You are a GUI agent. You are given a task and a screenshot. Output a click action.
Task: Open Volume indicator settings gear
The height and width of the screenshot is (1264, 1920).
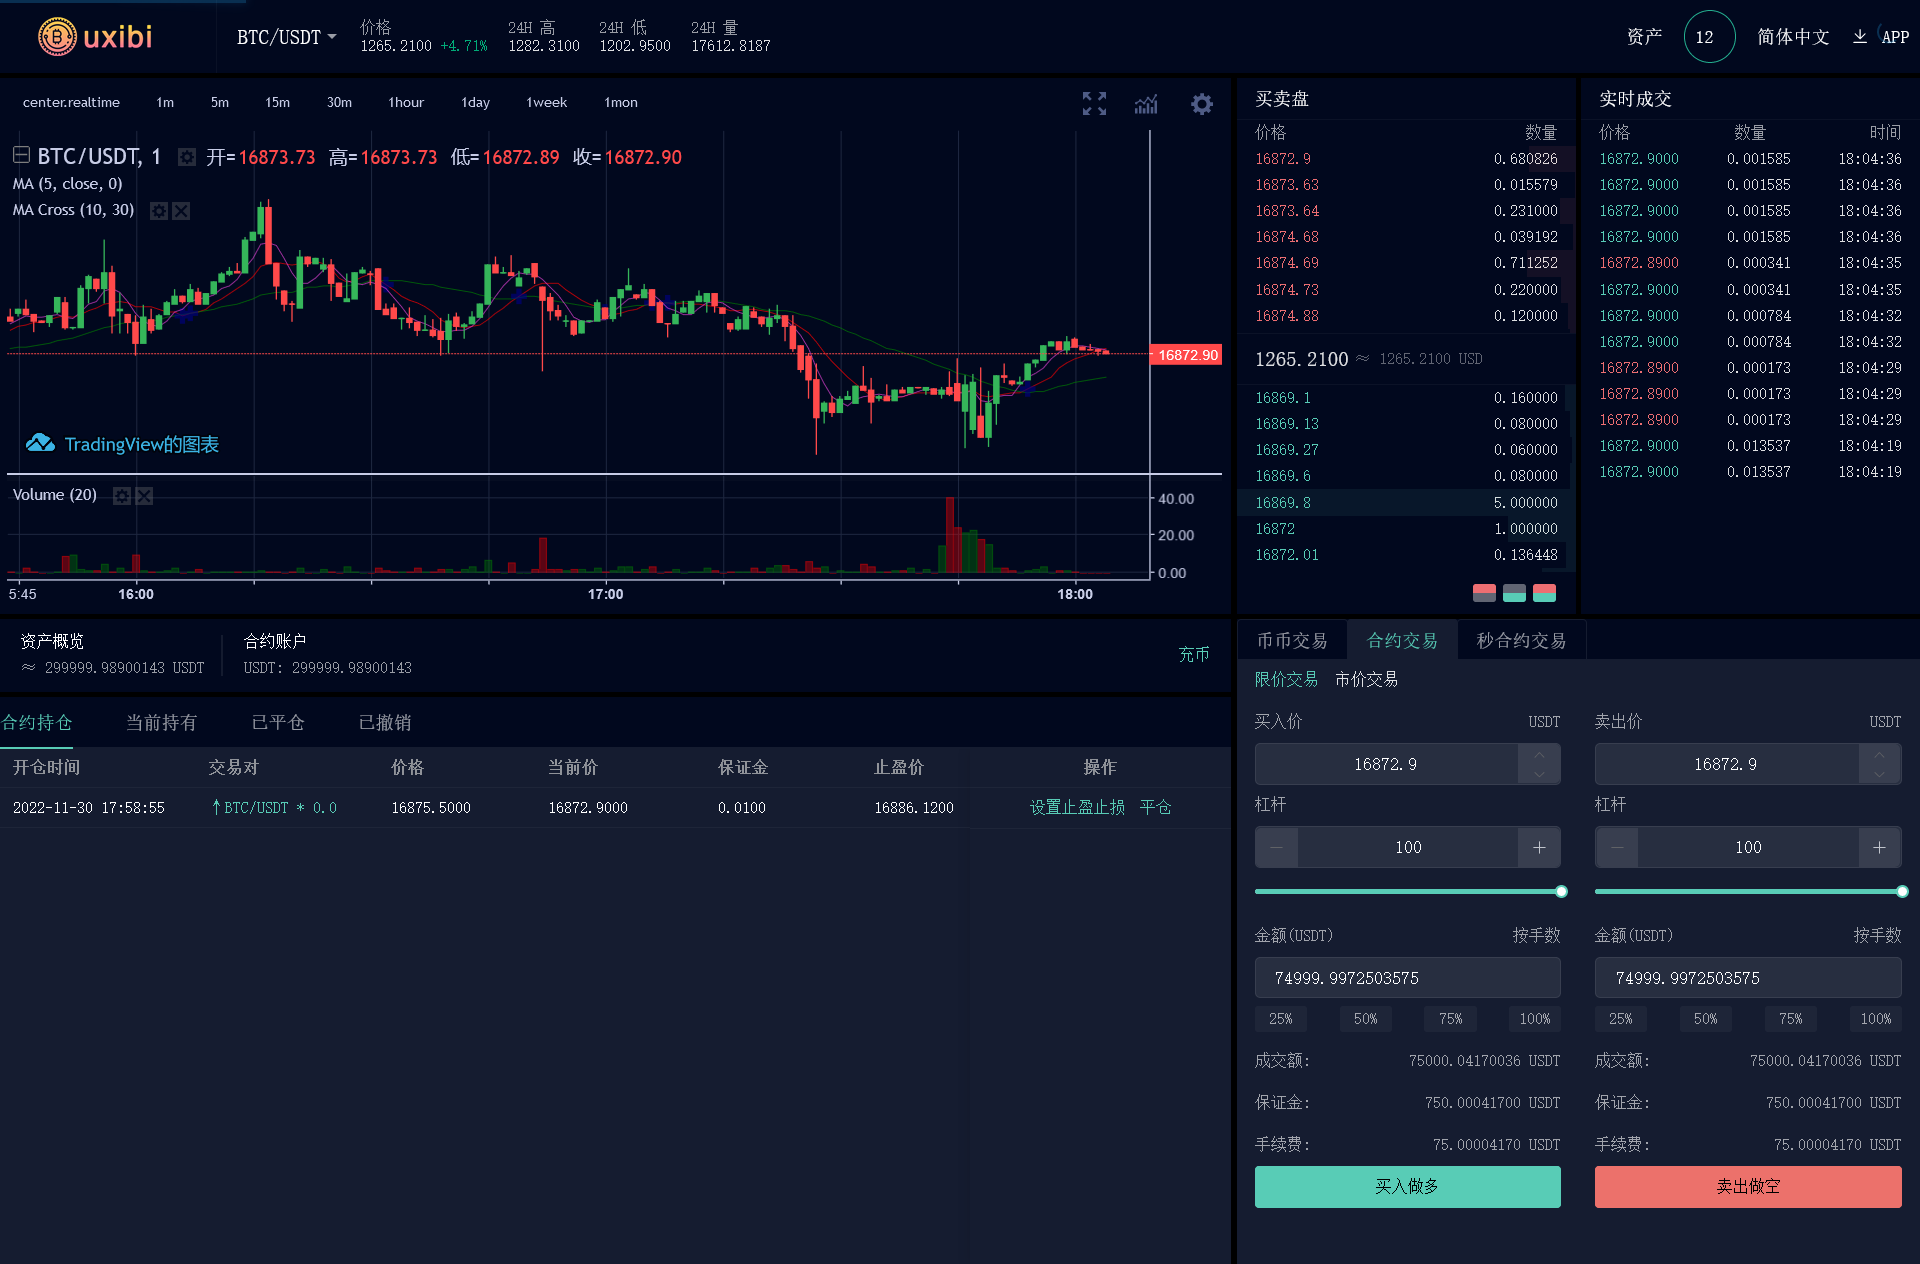pyautogui.click(x=122, y=496)
